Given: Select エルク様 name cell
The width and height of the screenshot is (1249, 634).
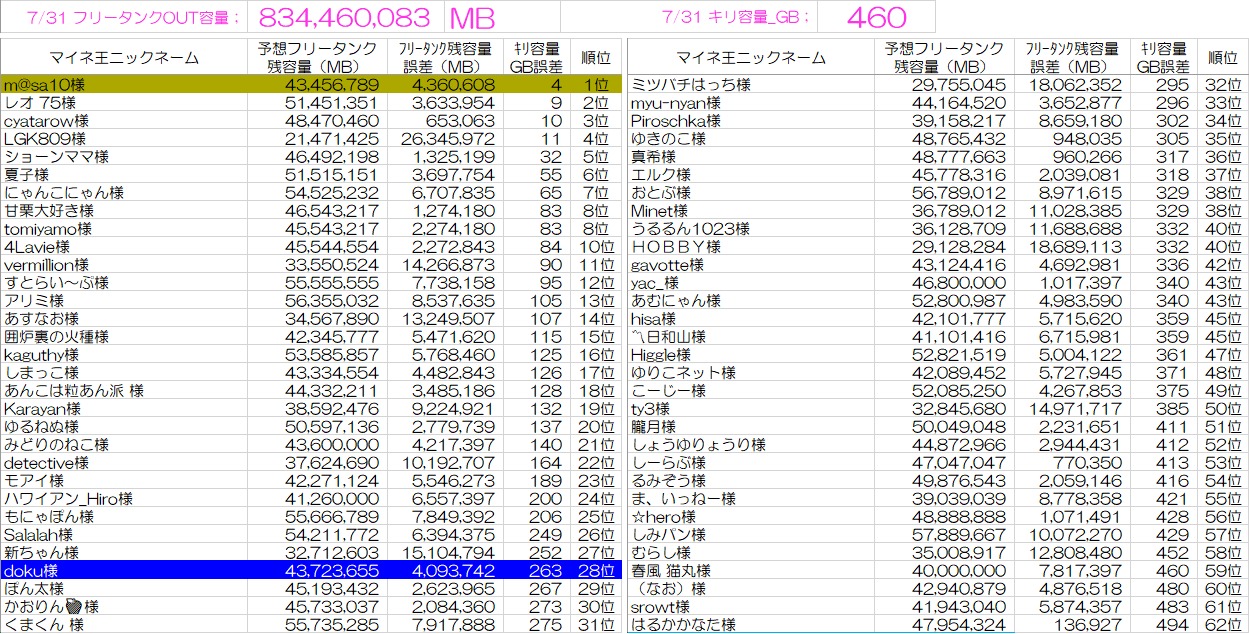Looking at the screenshot, I should [x=751, y=175].
